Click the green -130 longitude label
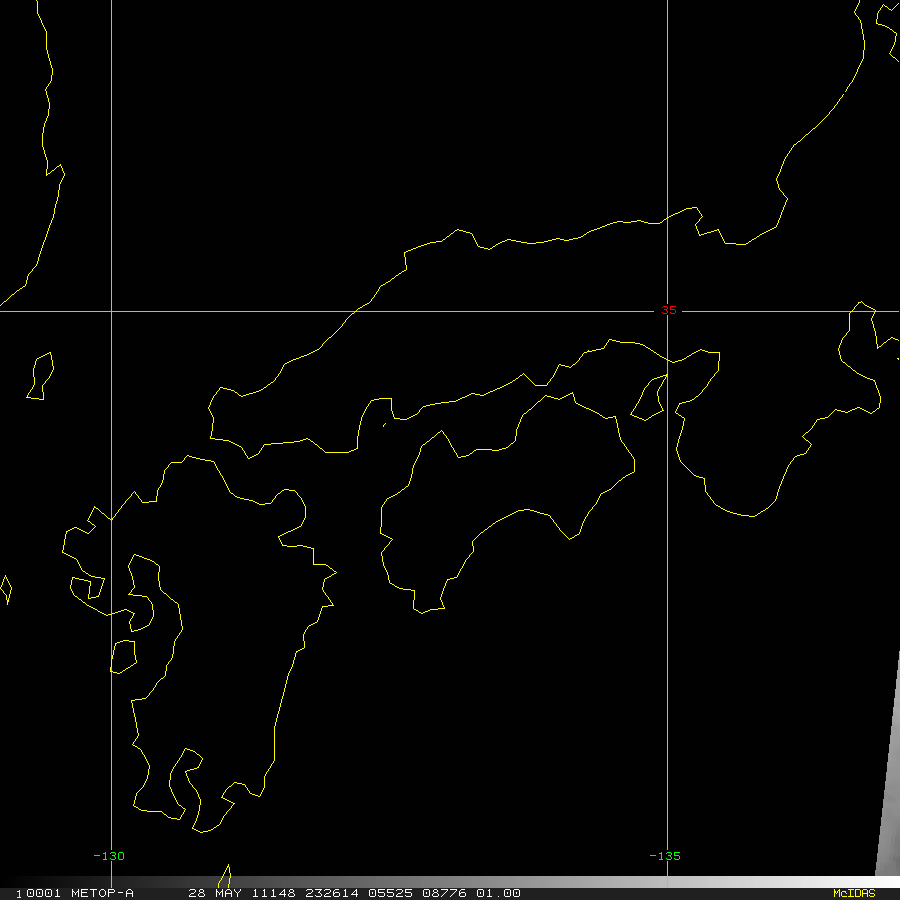Viewport: 900px width, 900px height. click(x=109, y=856)
